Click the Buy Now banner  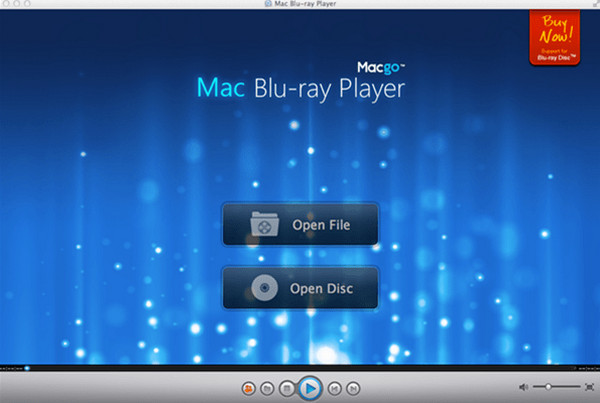click(554, 37)
